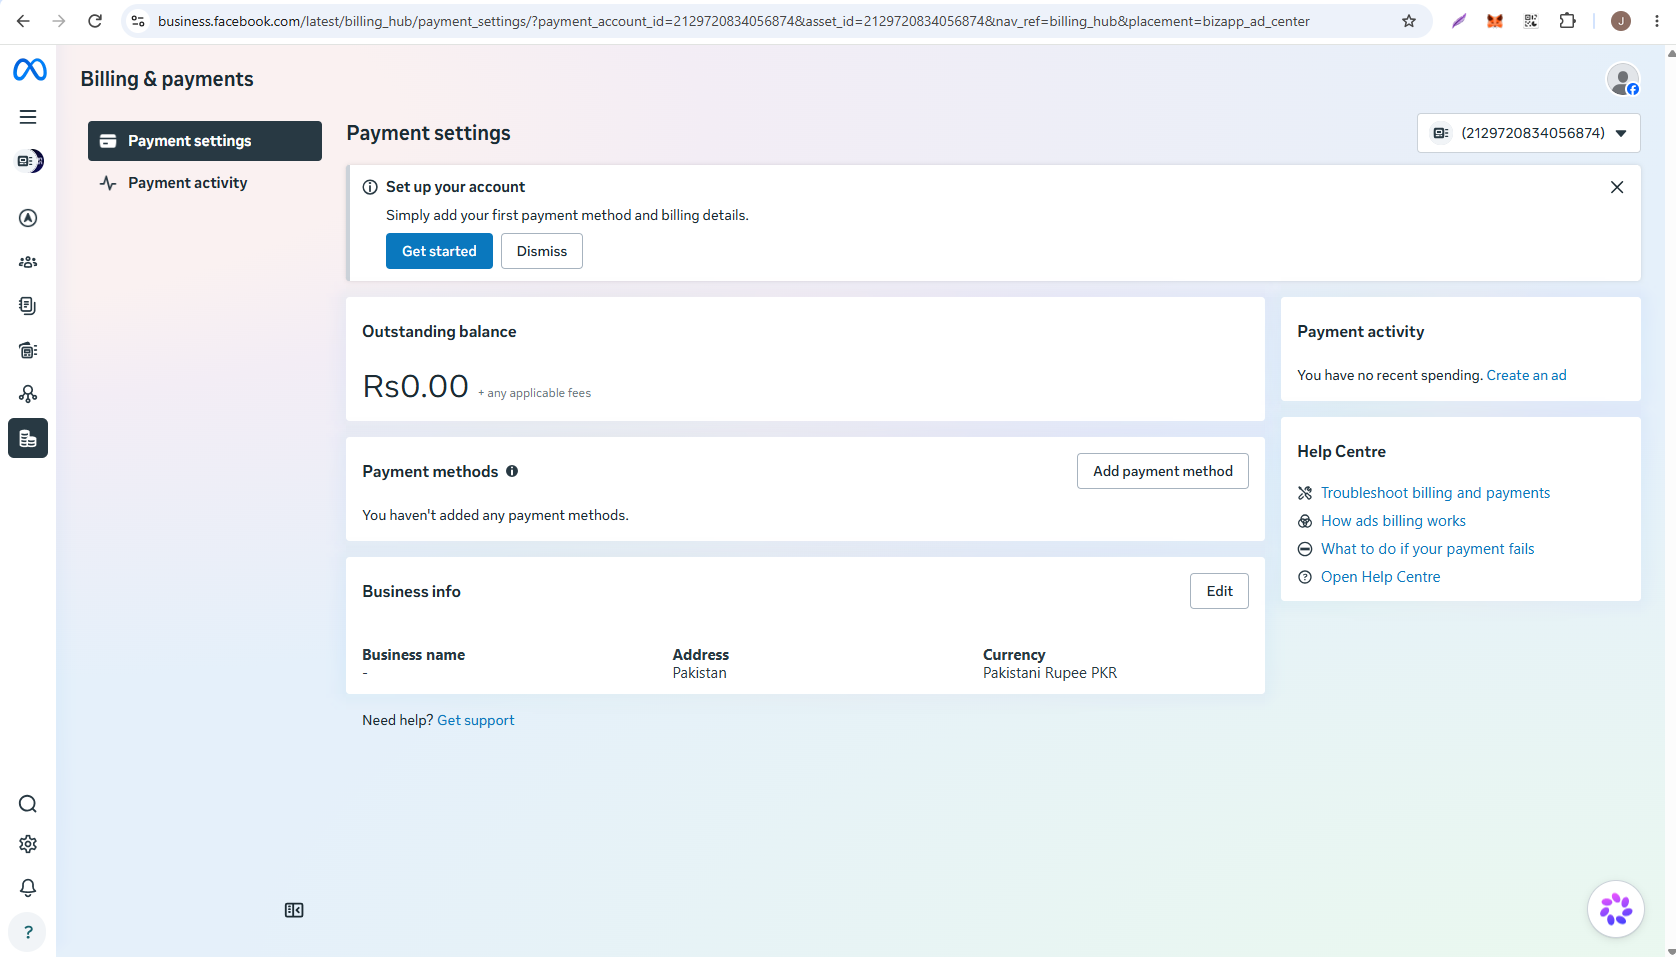Click the Meta logo icon

click(x=29, y=69)
